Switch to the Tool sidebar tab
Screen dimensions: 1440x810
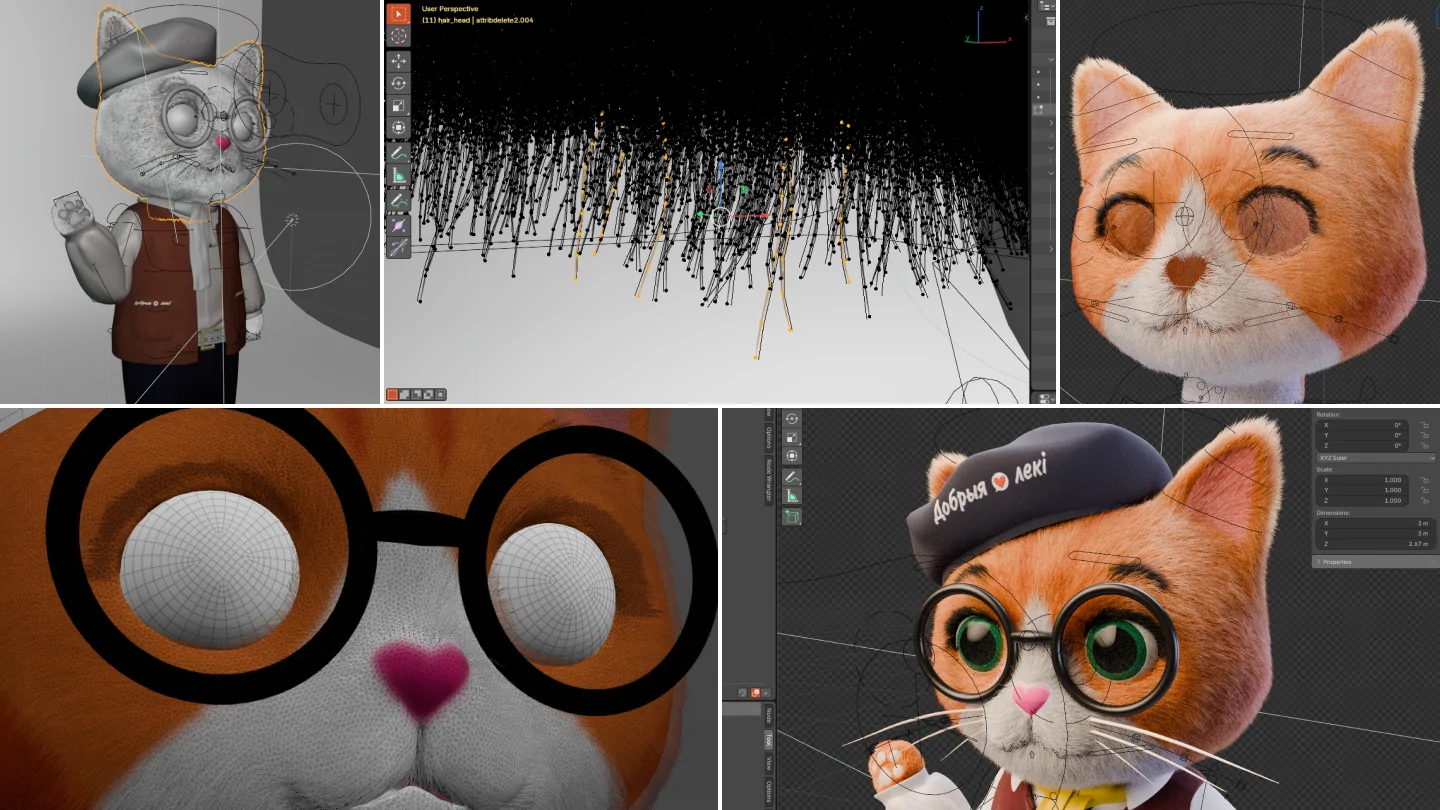coord(769,740)
